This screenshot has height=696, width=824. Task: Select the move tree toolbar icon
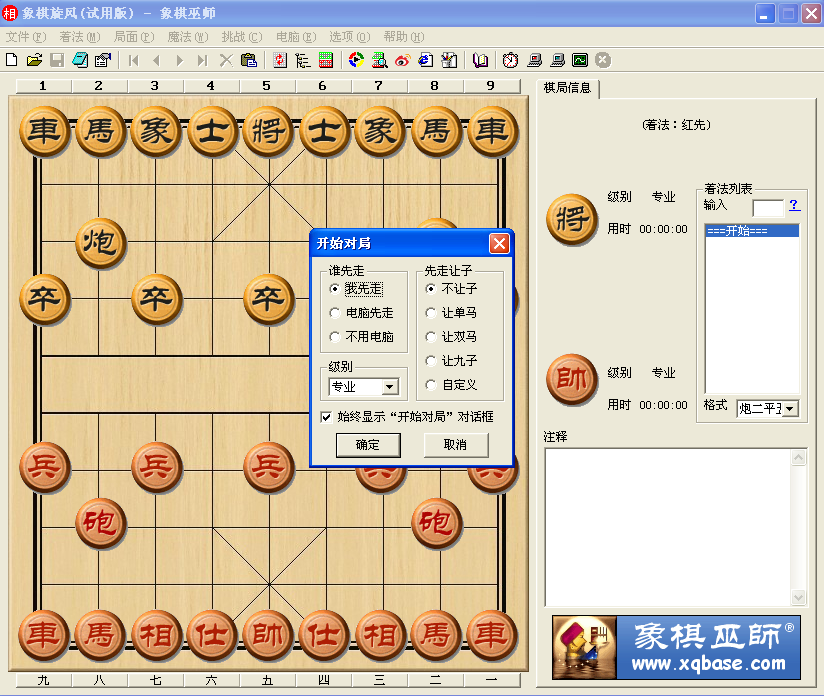click(x=301, y=59)
